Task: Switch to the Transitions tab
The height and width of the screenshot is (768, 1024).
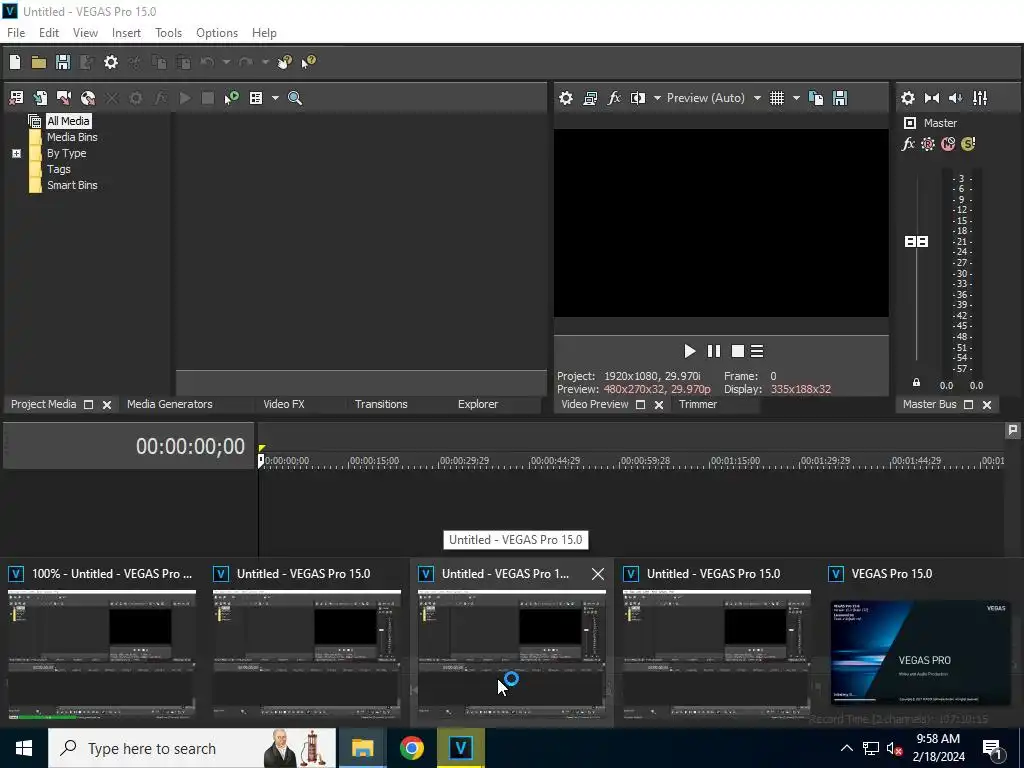Action: point(381,404)
